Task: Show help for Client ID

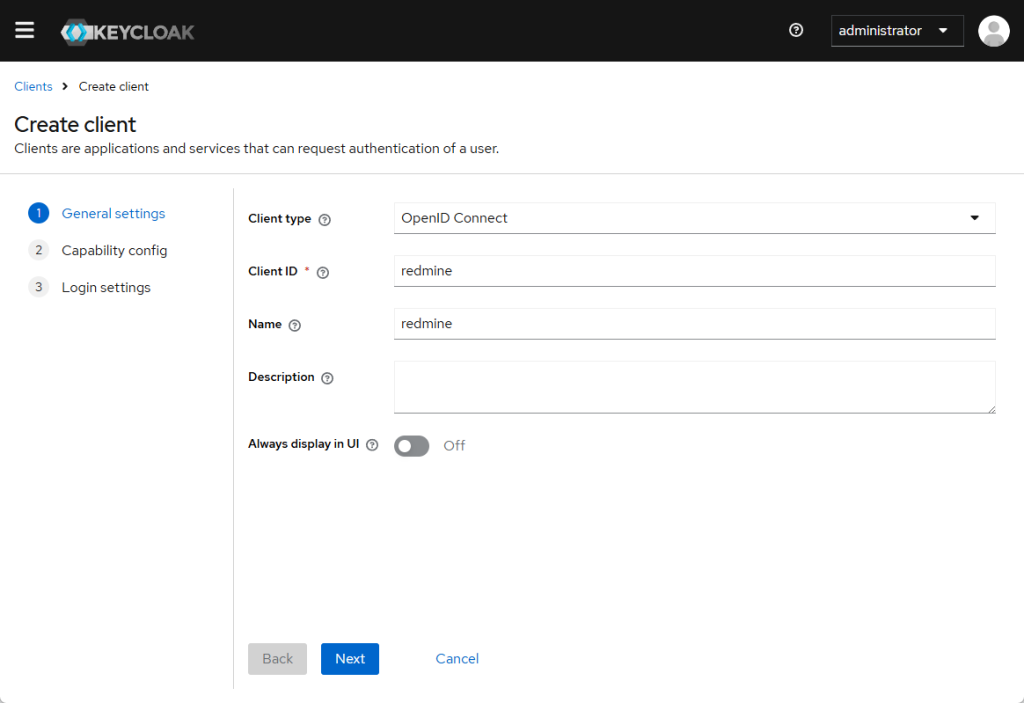Action: 323,272
